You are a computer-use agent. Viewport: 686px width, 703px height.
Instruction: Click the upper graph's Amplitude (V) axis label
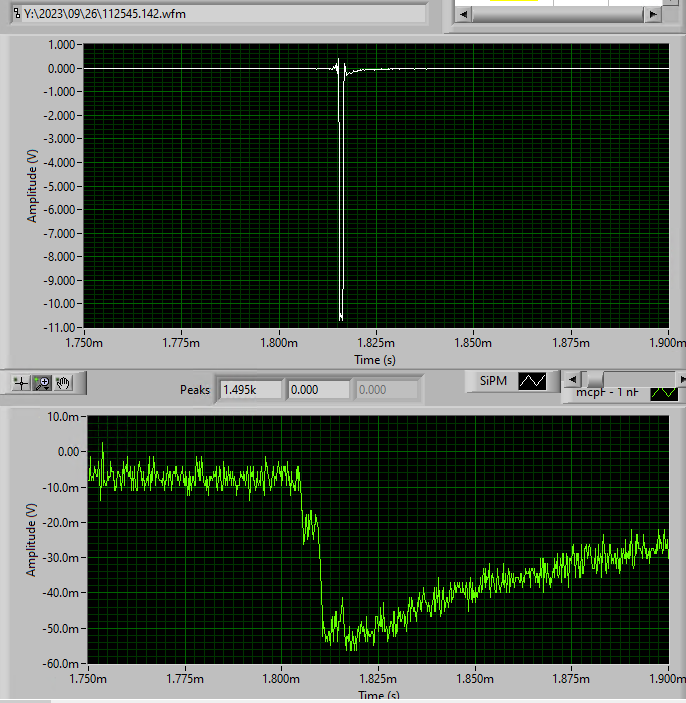click(32, 186)
